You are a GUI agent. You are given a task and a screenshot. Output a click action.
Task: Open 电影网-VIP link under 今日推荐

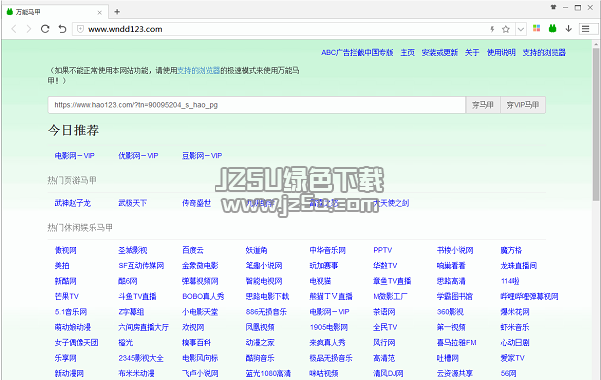(x=74, y=156)
